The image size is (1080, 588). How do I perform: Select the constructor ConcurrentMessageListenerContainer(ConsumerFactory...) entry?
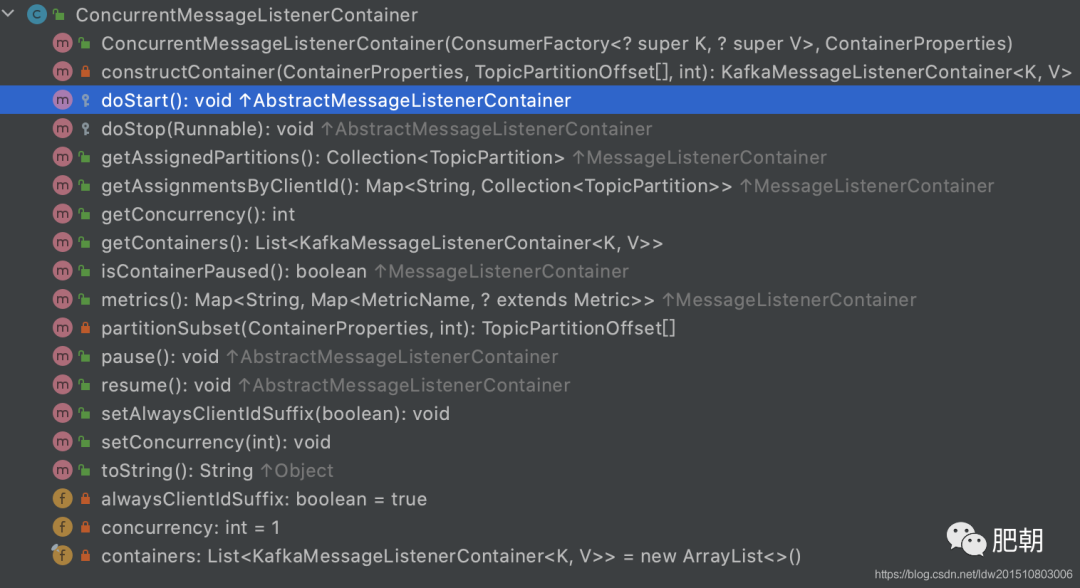(556, 44)
